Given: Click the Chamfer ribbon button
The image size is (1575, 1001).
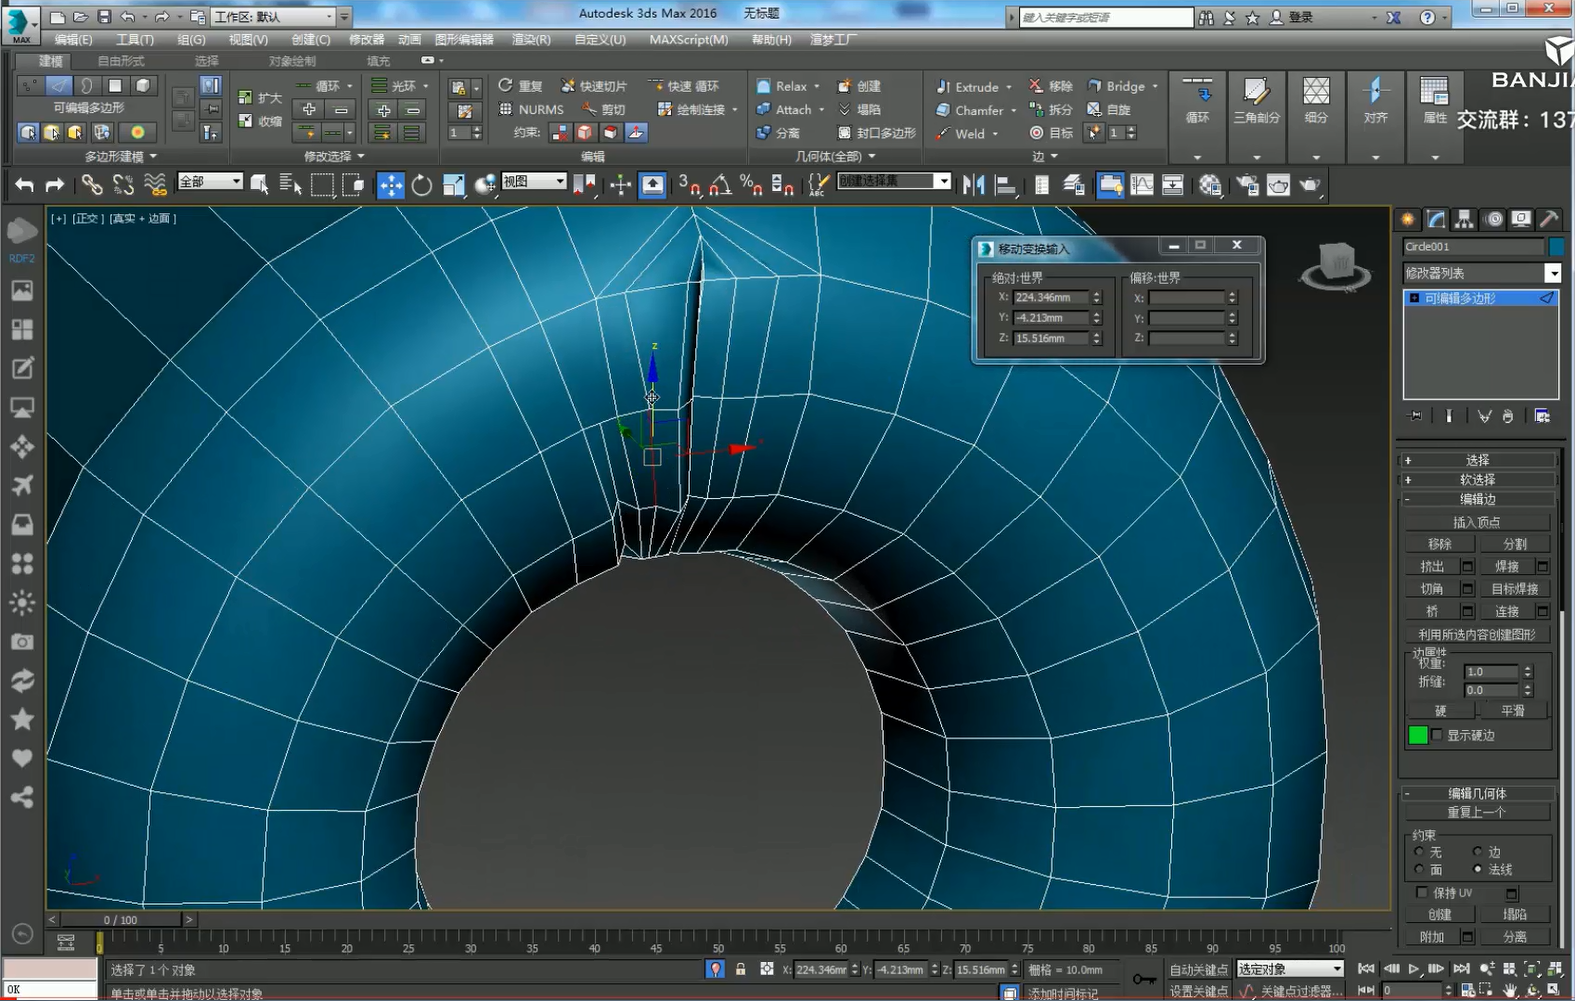Looking at the screenshot, I should tap(976, 110).
